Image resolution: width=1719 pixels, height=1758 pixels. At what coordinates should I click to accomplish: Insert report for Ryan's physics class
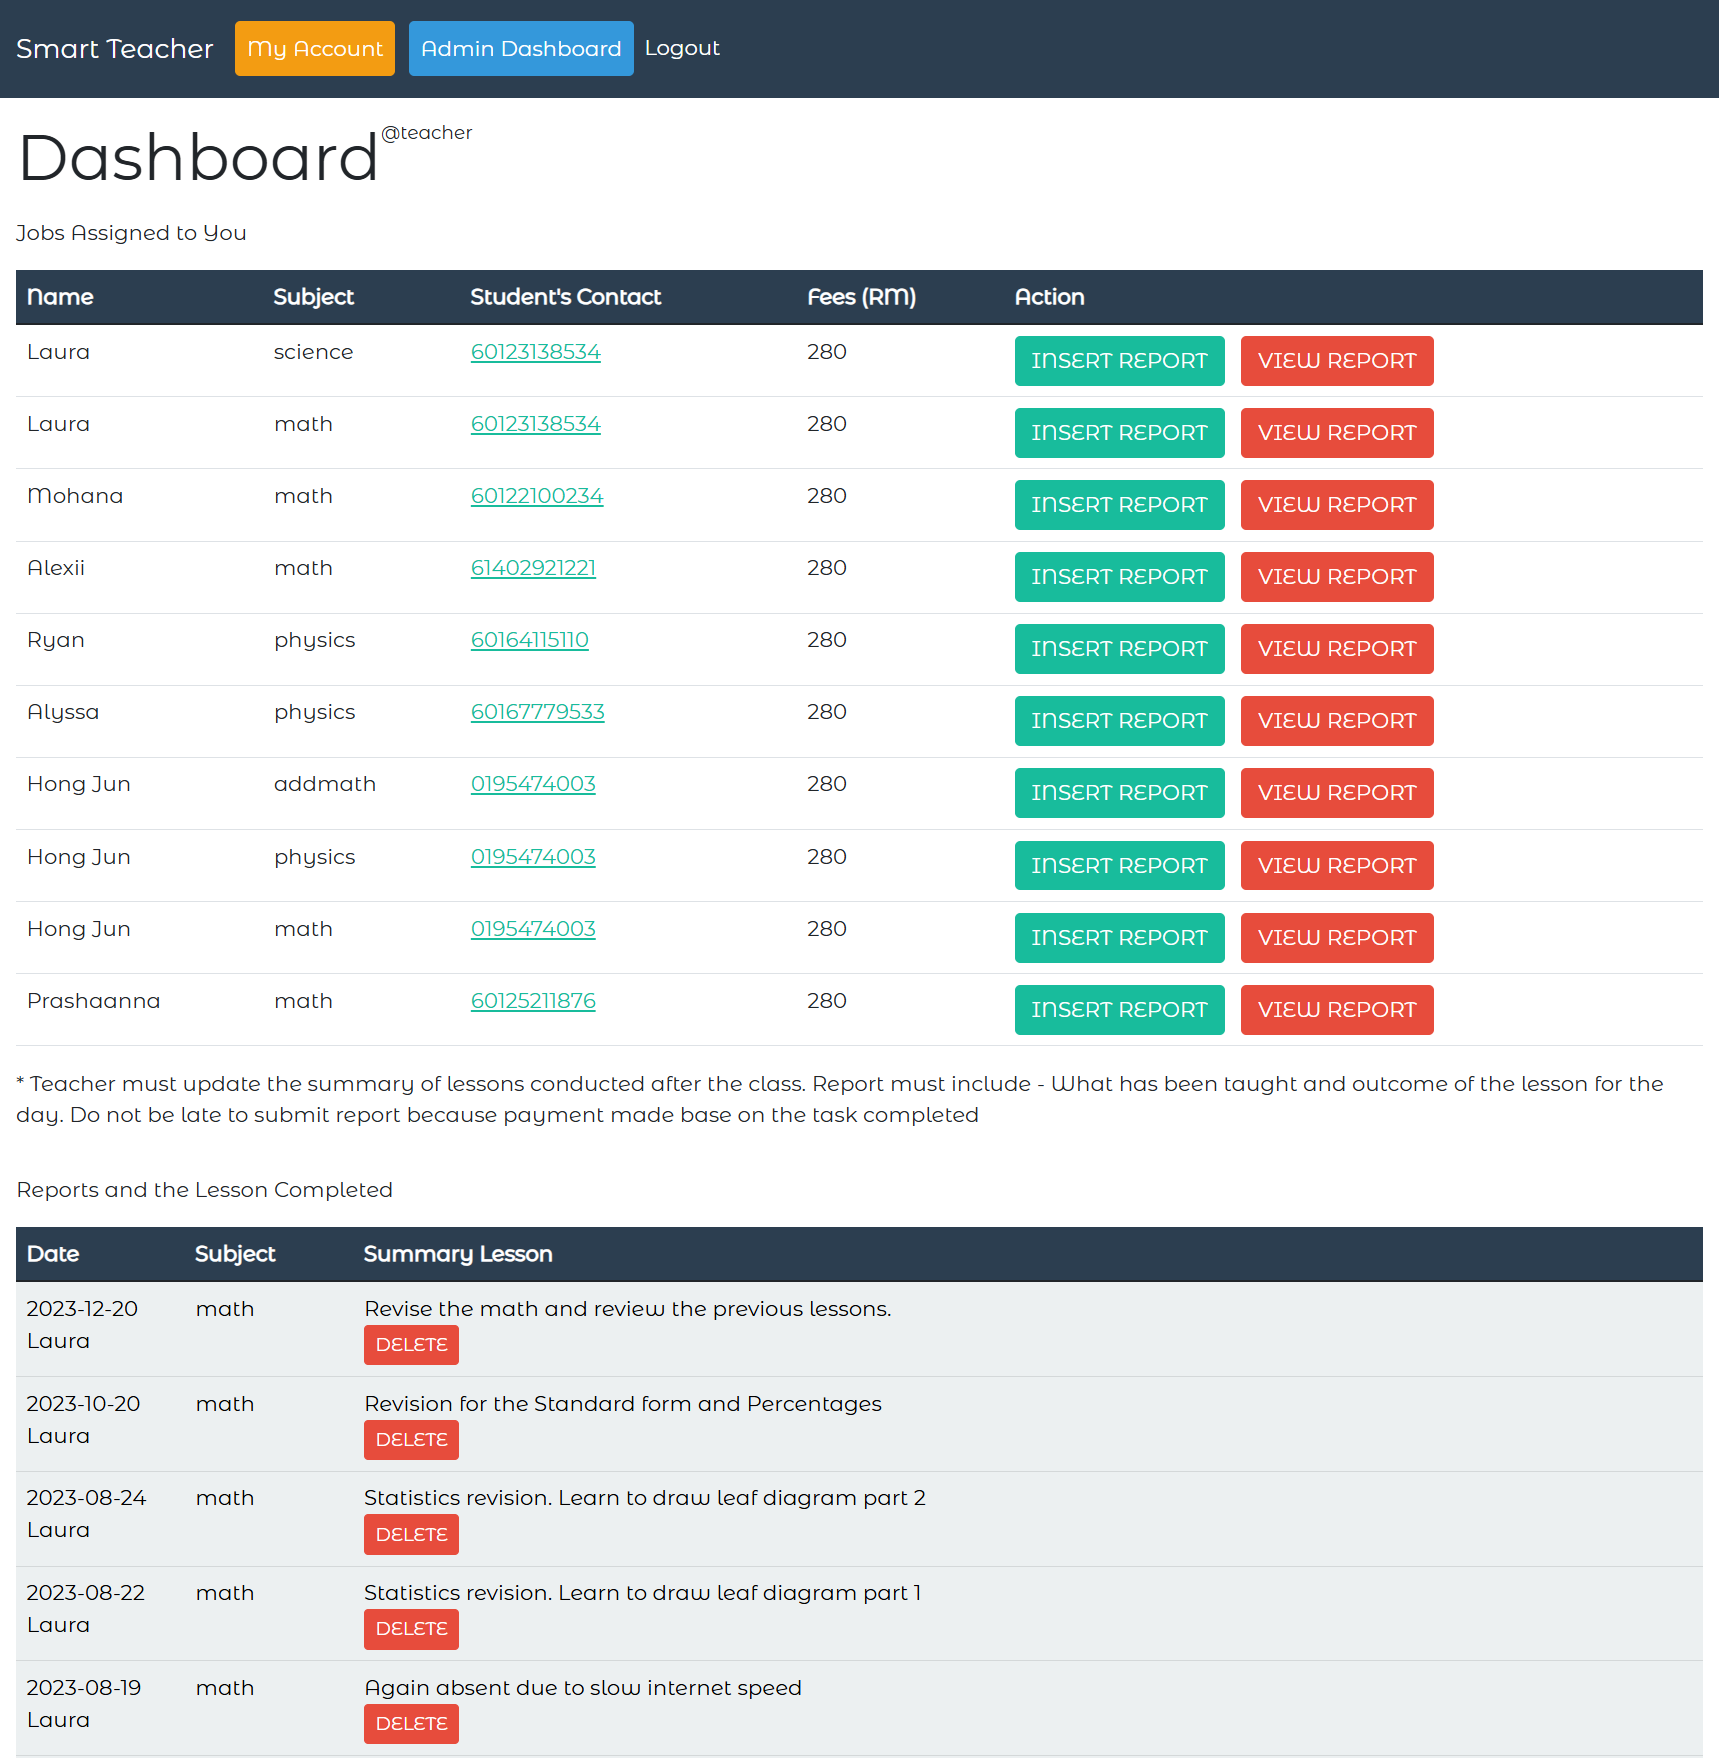1118,649
